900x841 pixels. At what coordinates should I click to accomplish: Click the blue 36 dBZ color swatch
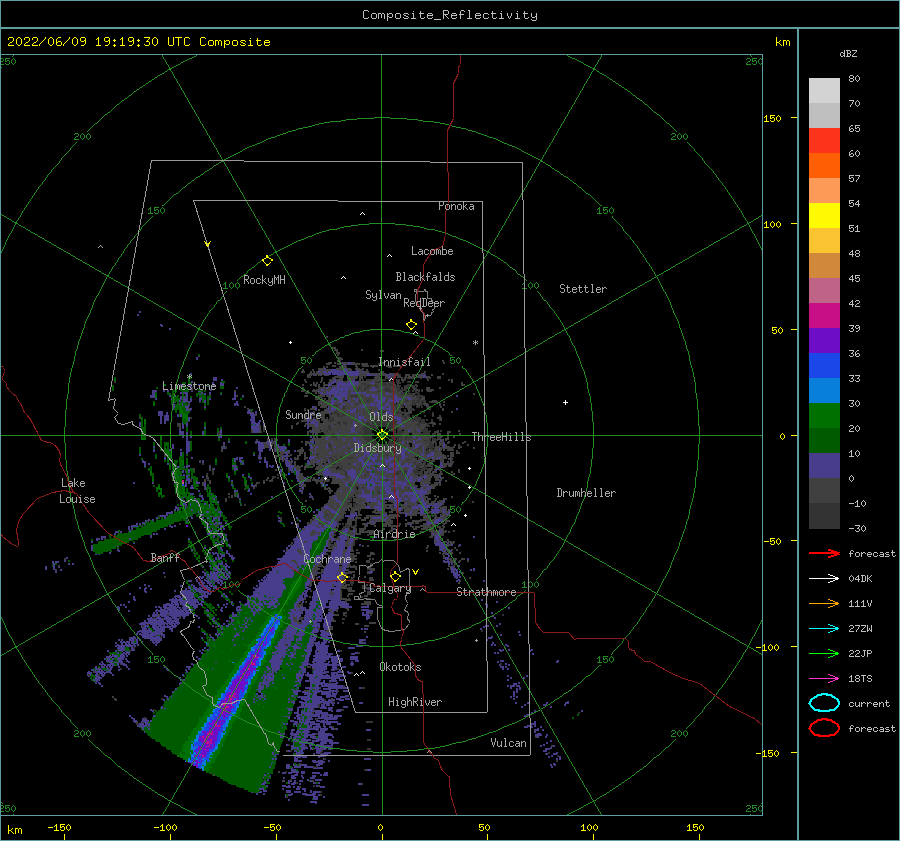click(824, 365)
